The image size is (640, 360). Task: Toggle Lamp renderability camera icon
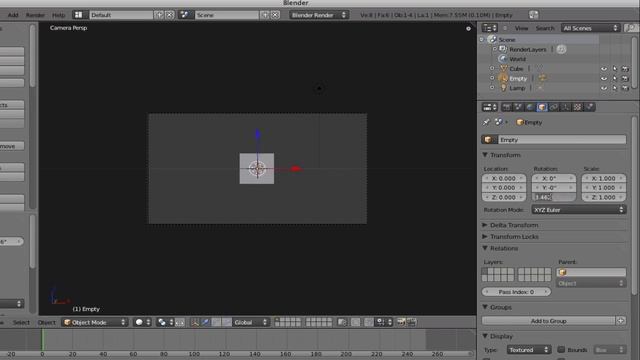coord(625,88)
